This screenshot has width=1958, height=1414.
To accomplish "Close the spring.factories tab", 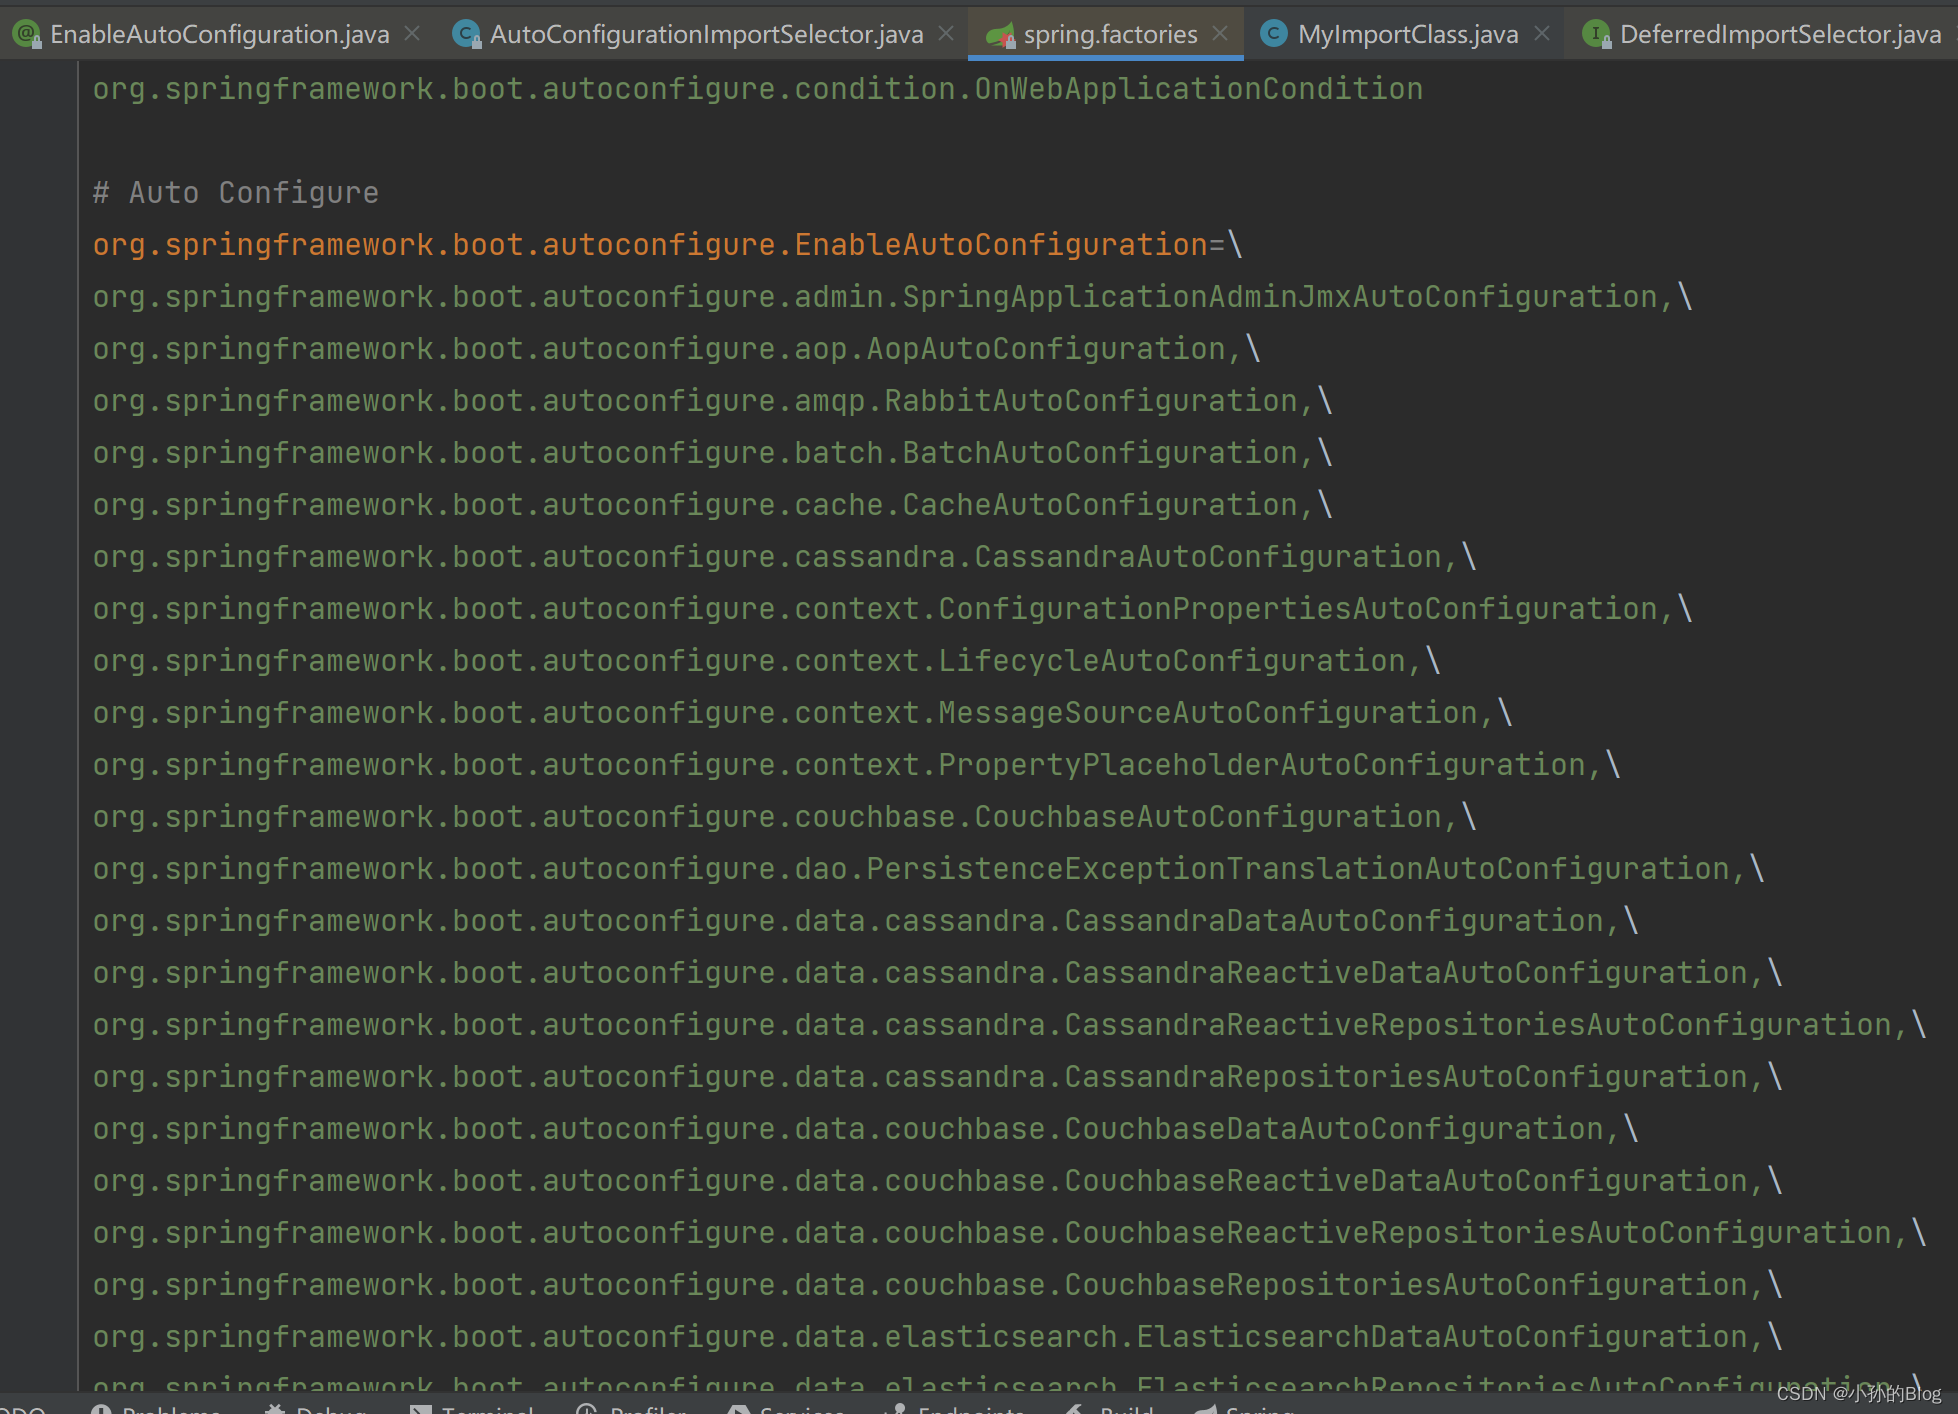I will point(1220,34).
